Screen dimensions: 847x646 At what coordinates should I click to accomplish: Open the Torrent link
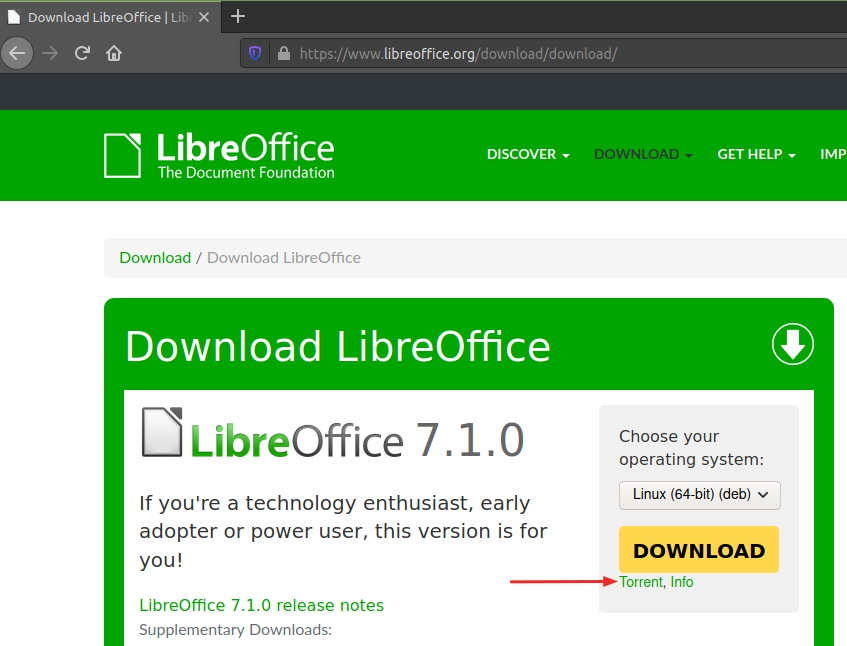[x=641, y=582]
